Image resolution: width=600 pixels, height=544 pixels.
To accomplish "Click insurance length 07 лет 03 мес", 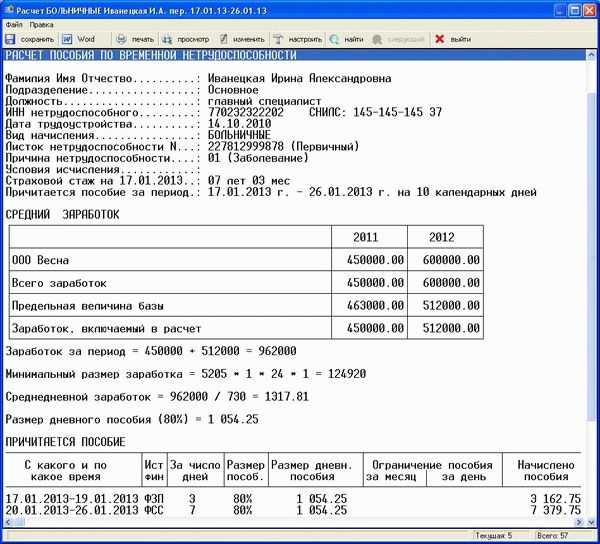I will (249, 181).
